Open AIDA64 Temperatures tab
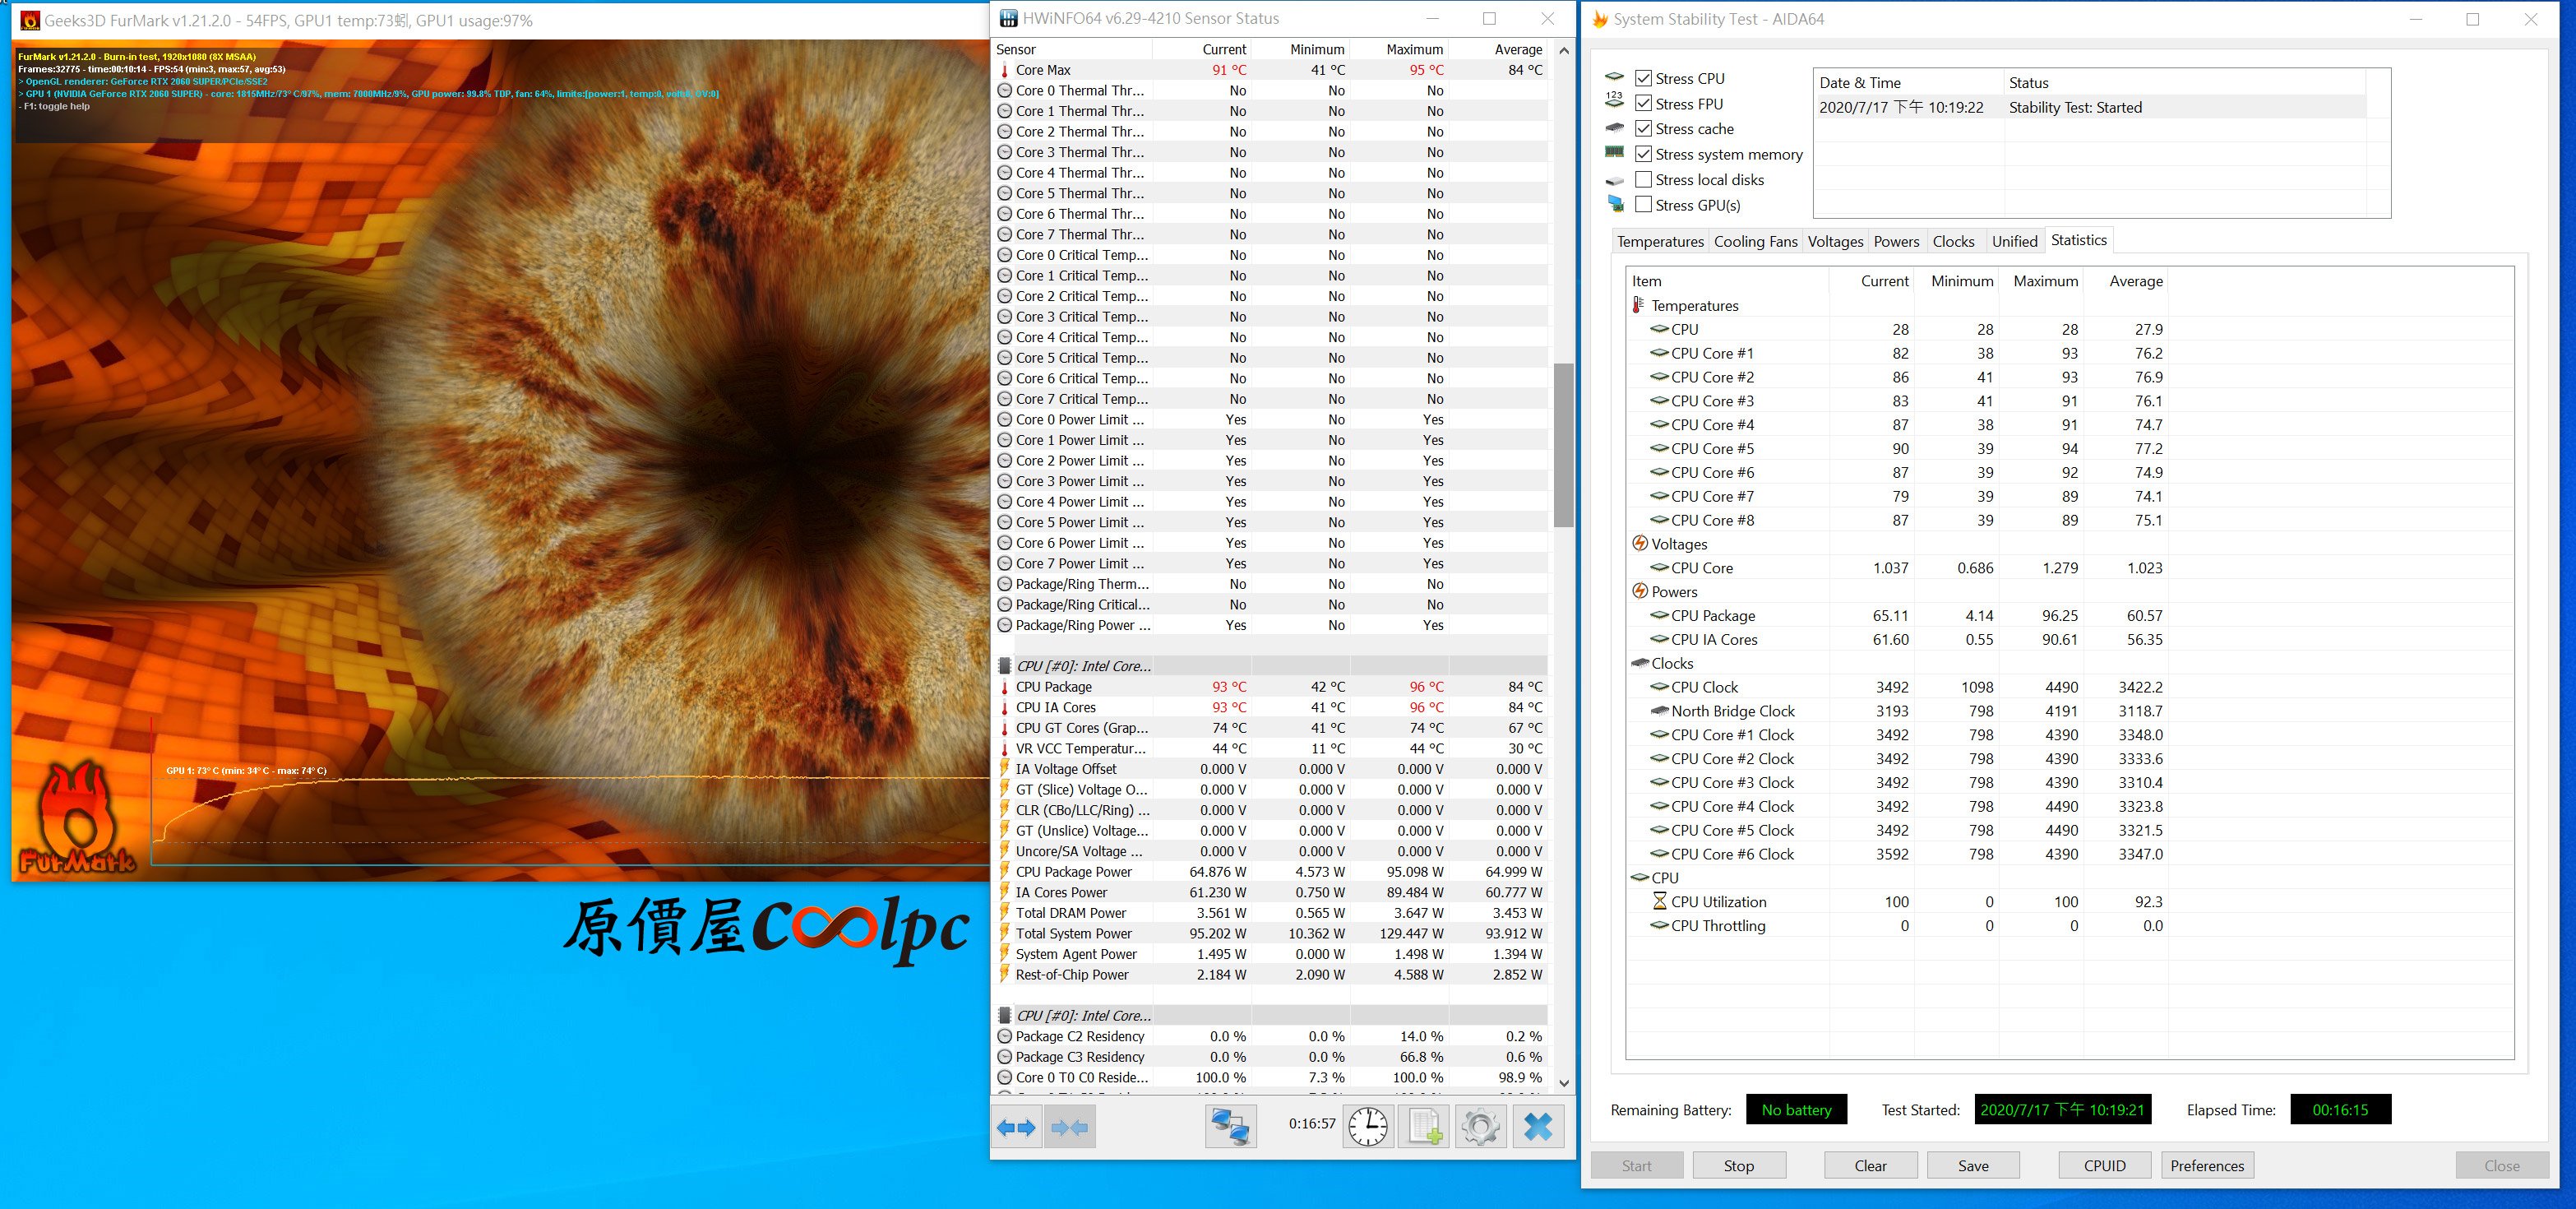 [1660, 241]
